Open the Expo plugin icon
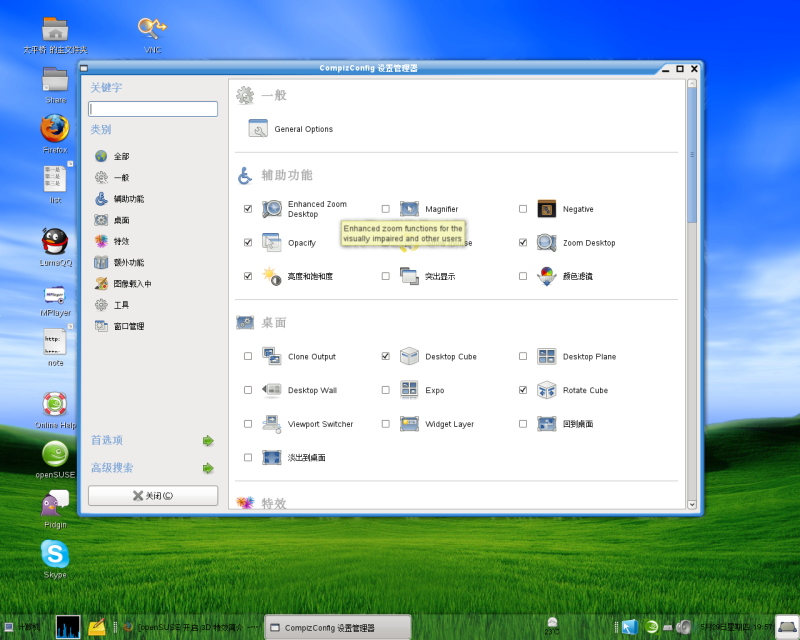This screenshot has height=640, width=800. tap(409, 390)
